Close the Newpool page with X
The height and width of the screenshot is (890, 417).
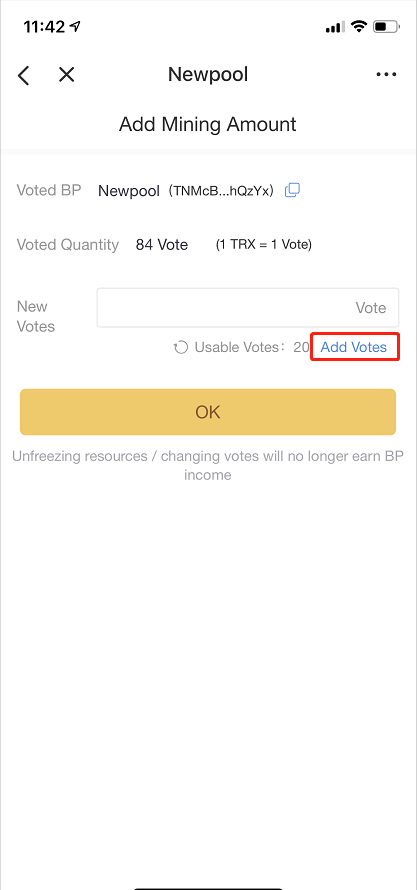pos(66,74)
